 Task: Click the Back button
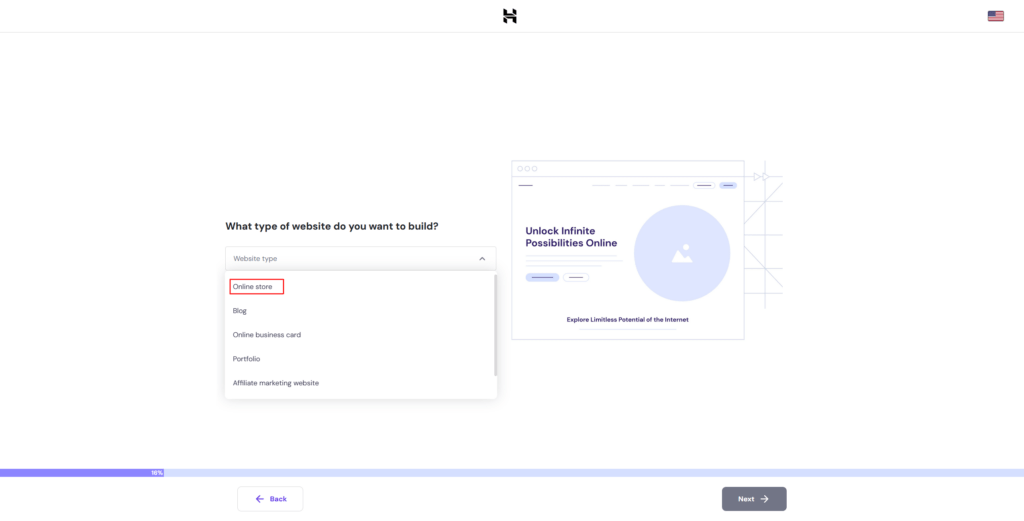click(270, 499)
